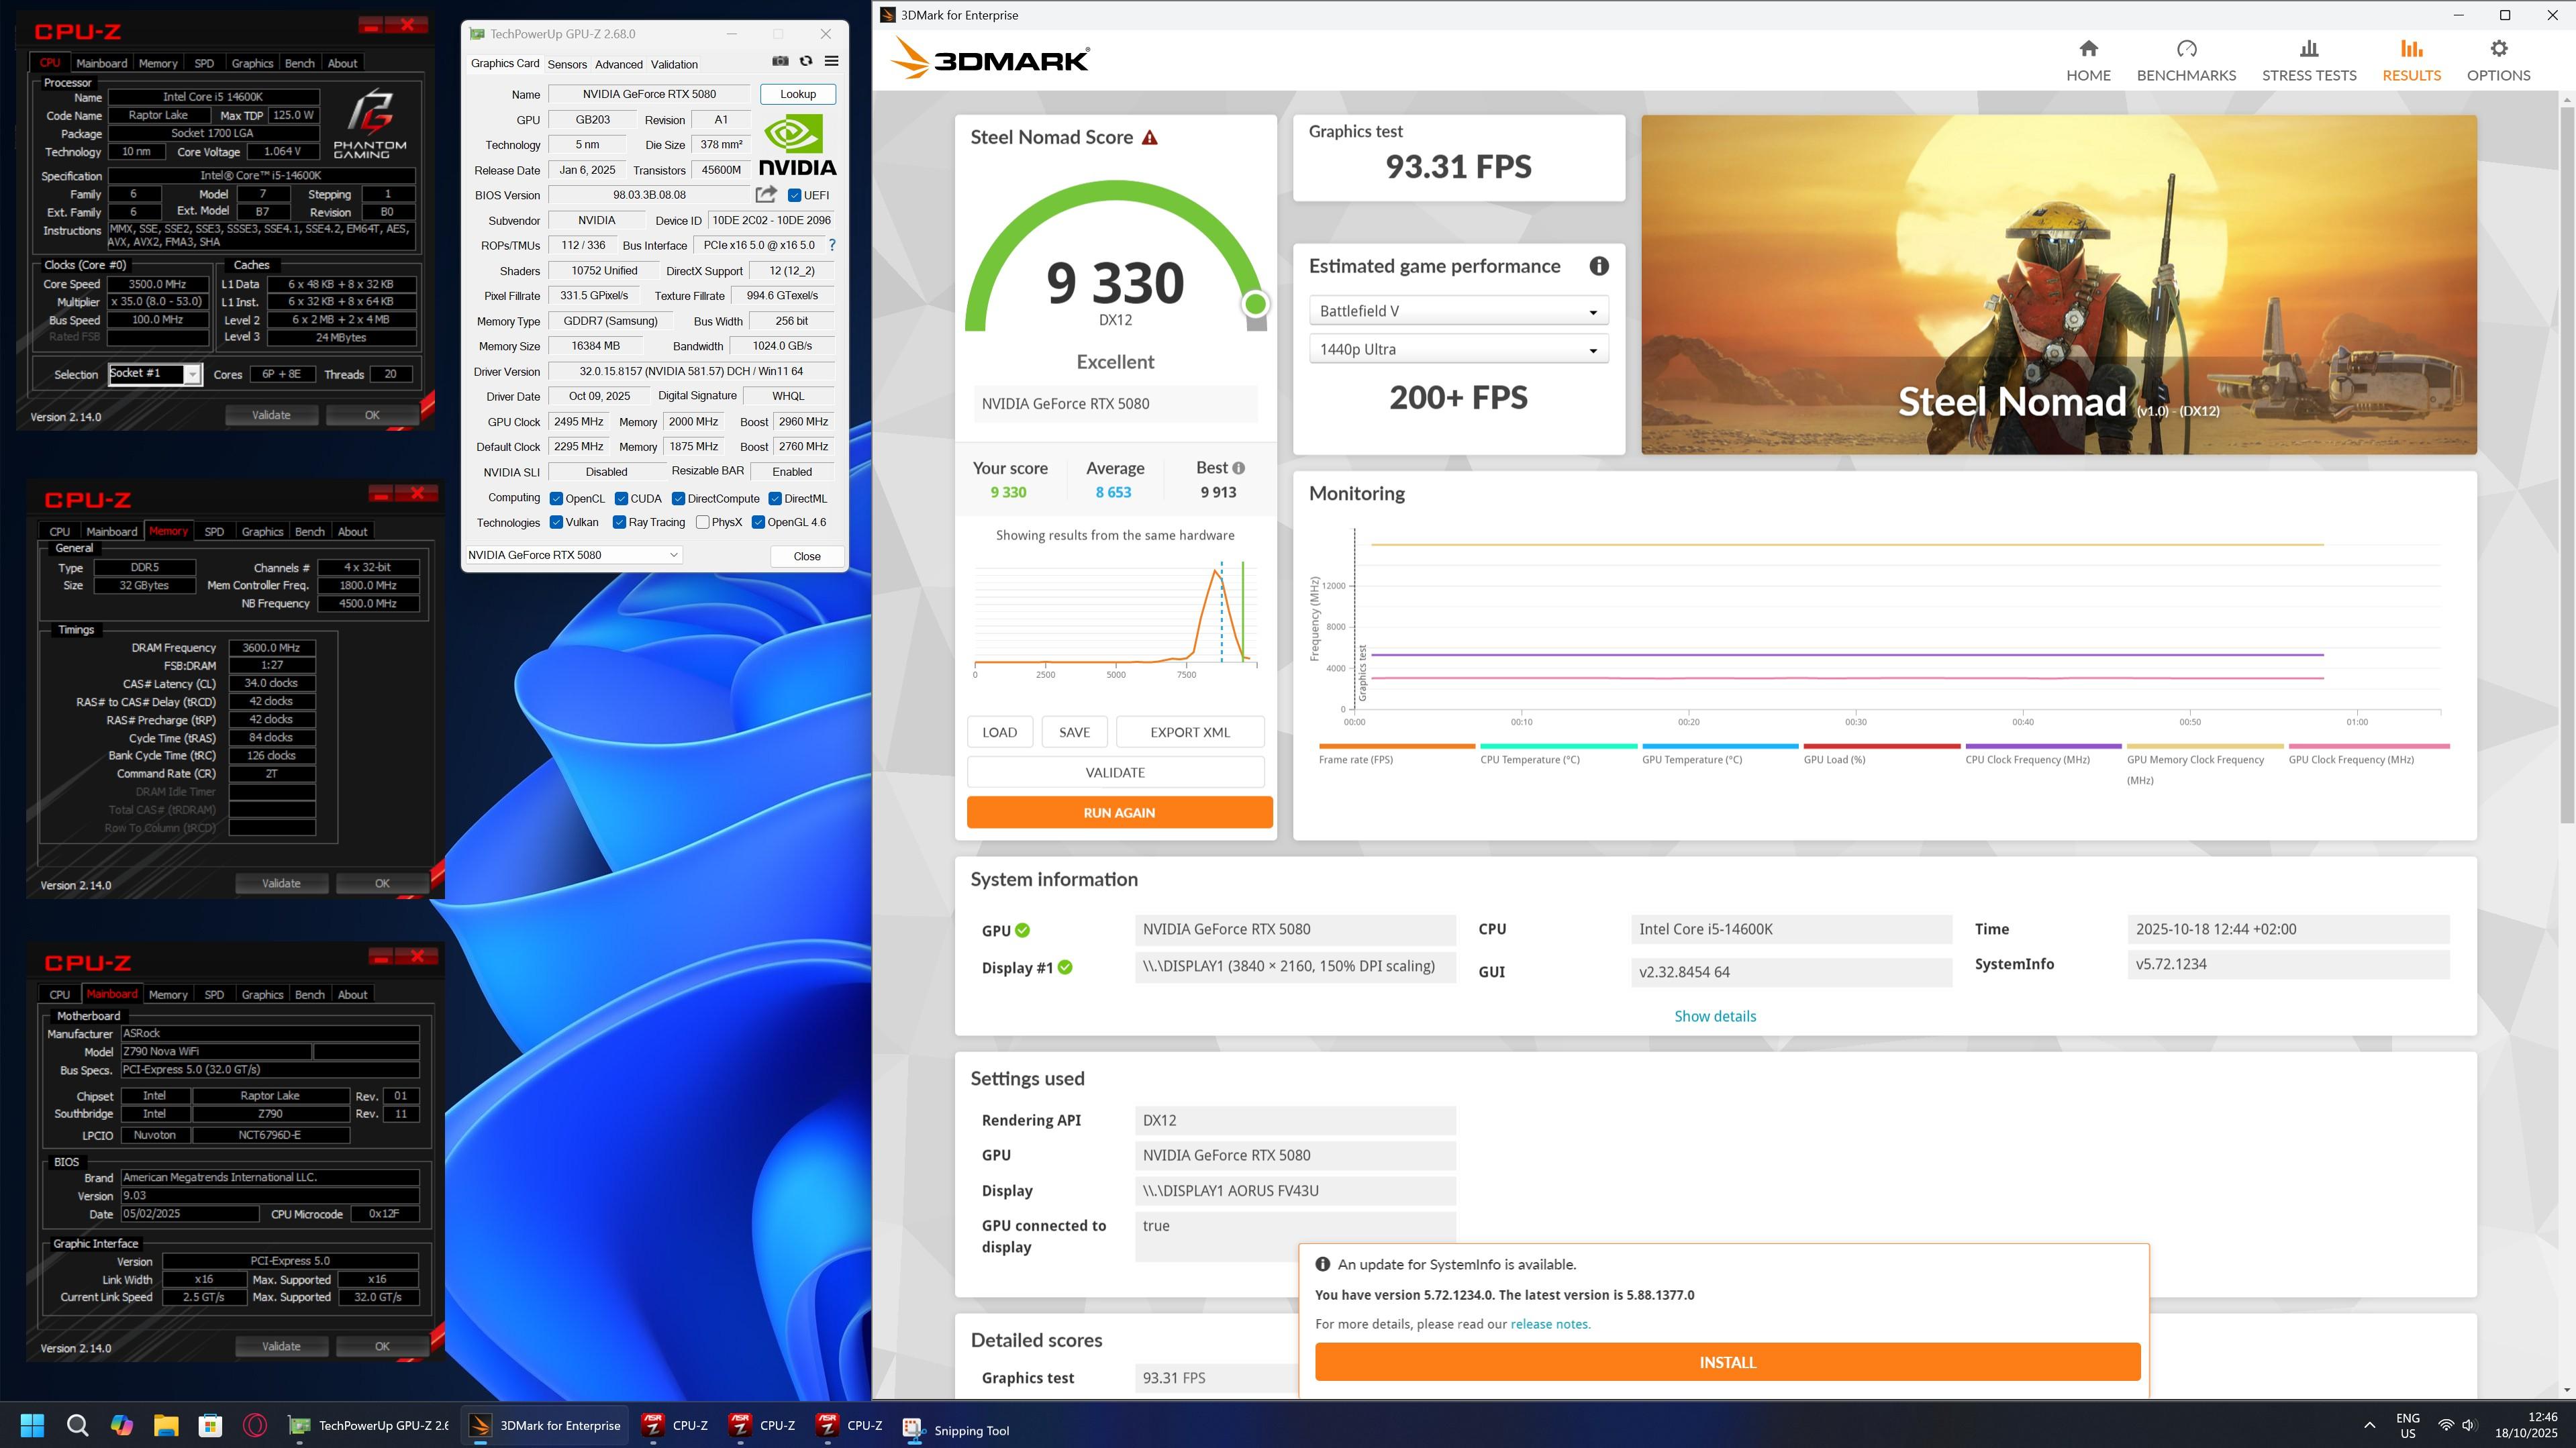The width and height of the screenshot is (2576, 1448).
Task: Click the BIOS version share/export icon
Action: [x=766, y=195]
